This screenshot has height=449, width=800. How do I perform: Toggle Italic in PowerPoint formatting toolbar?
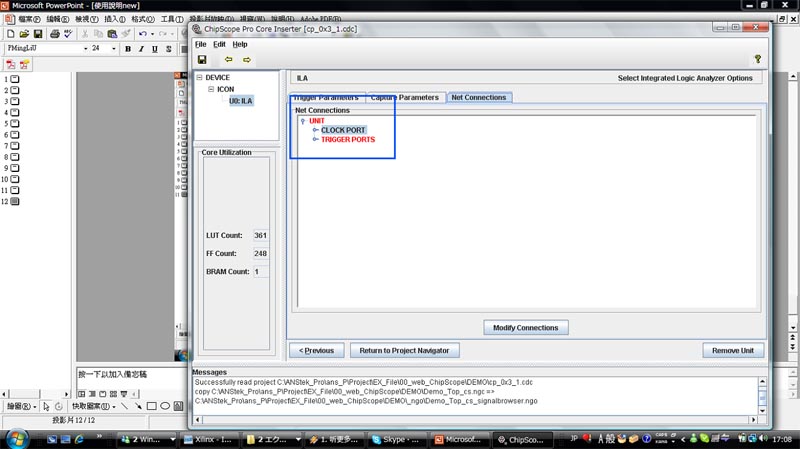point(141,49)
